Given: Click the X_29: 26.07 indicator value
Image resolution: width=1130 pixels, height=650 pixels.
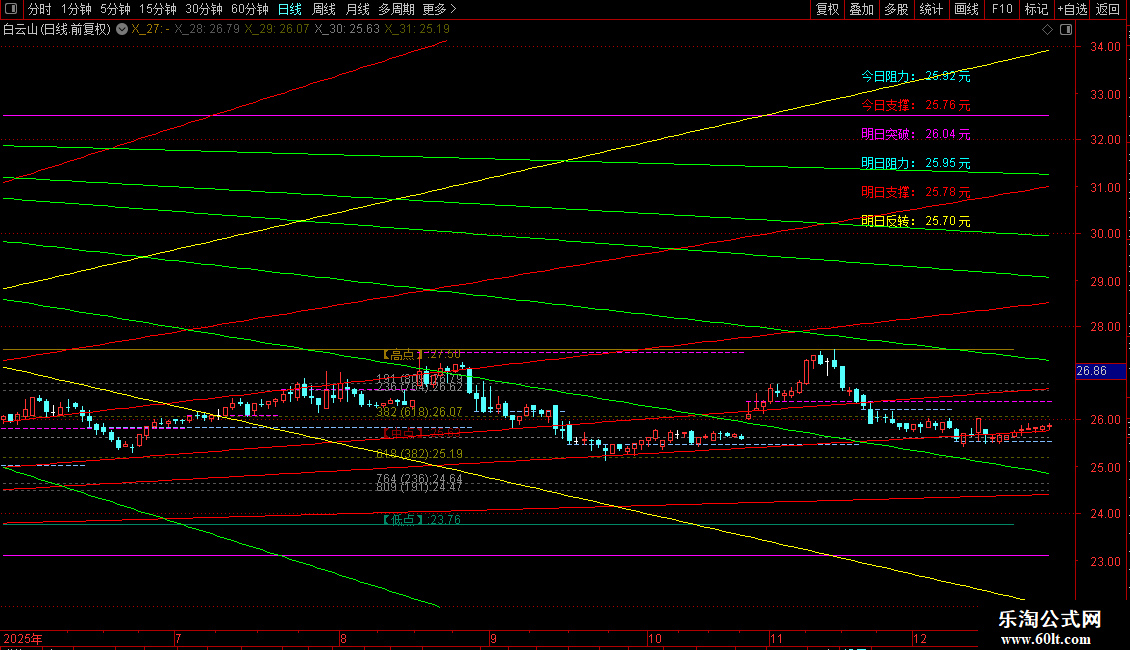Looking at the screenshot, I should (x=277, y=29).
